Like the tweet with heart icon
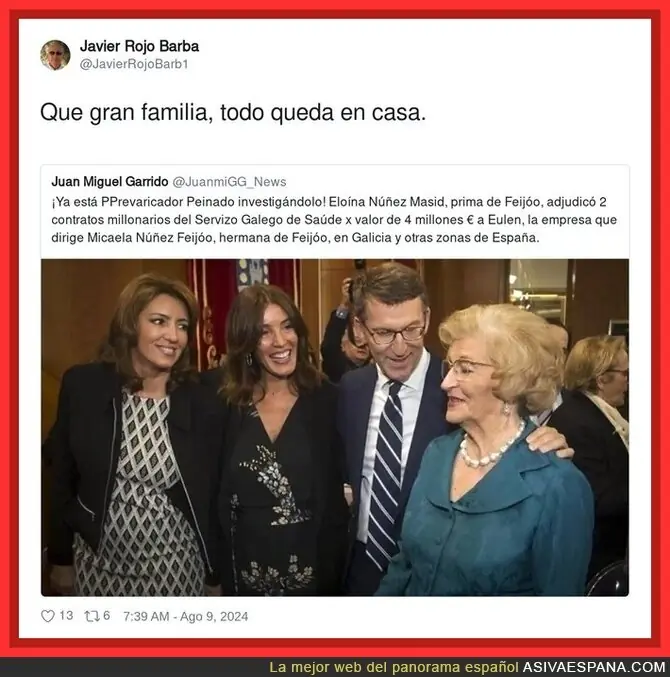670x677 pixels. coord(47,616)
